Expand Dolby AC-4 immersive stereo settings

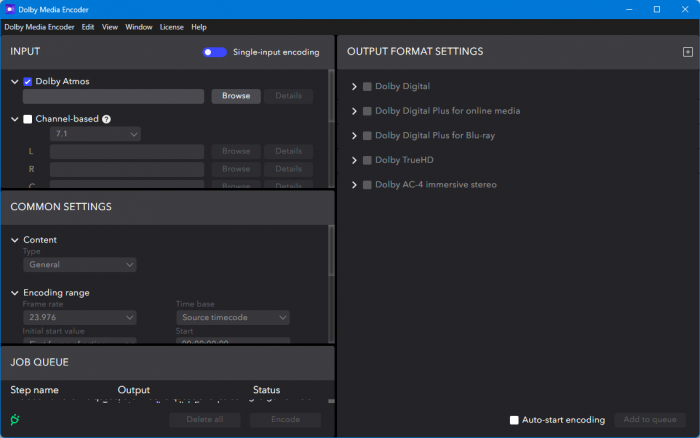354,185
